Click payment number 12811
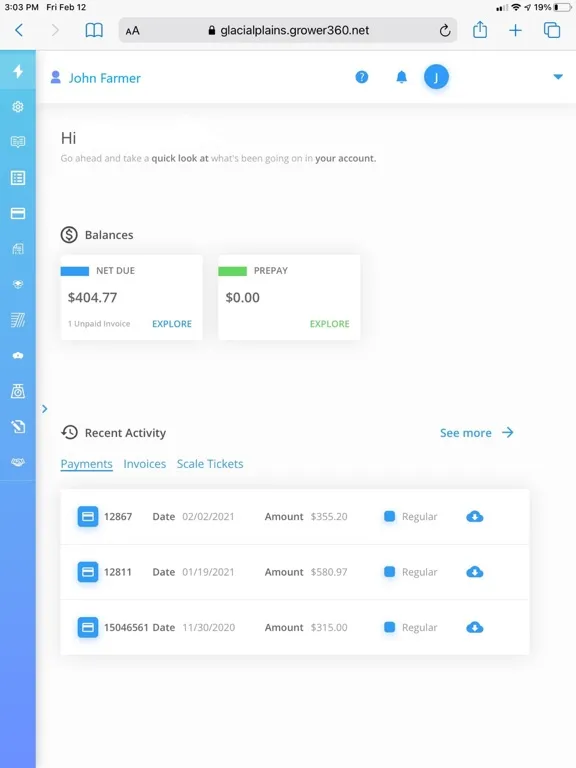This screenshot has width=576, height=768. click(118, 572)
